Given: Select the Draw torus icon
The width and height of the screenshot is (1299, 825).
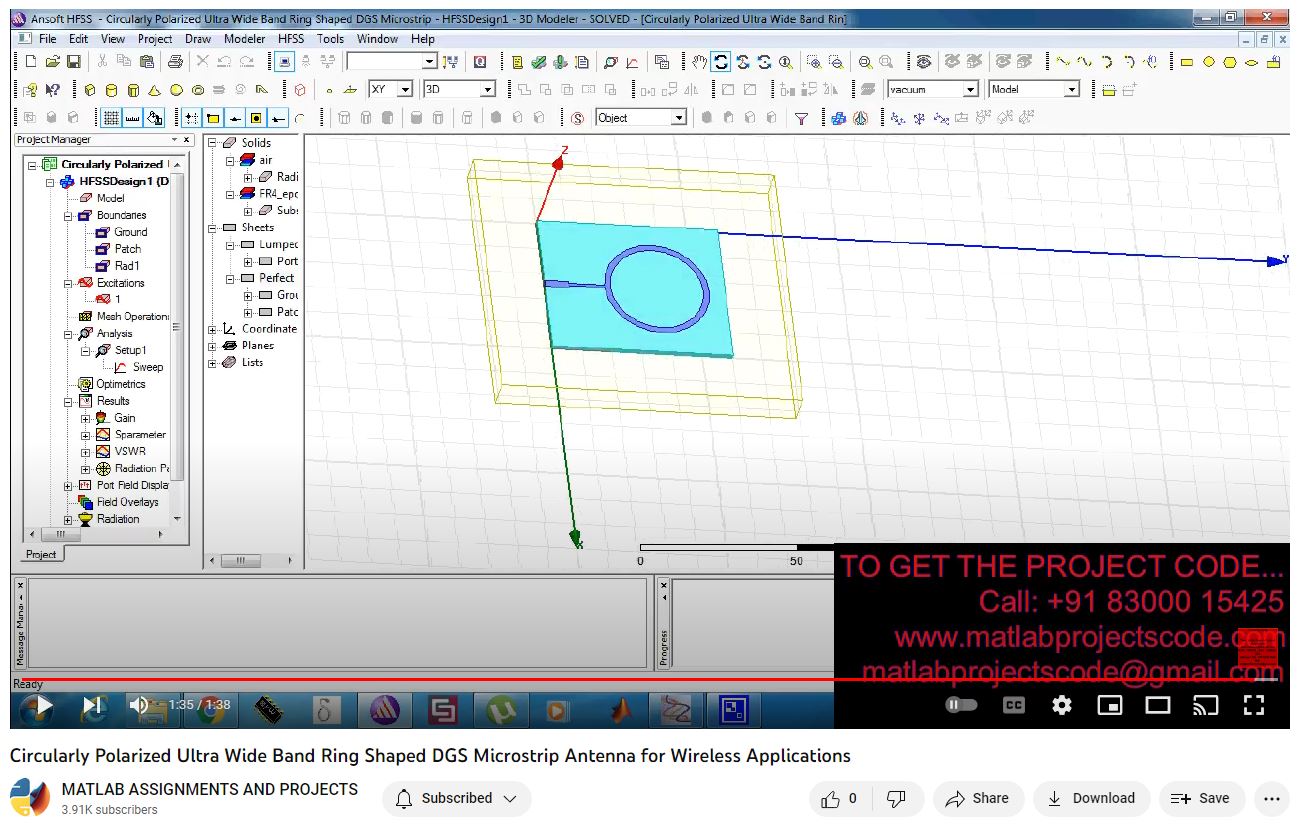Looking at the screenshot, I should click(x=197, y=90).
